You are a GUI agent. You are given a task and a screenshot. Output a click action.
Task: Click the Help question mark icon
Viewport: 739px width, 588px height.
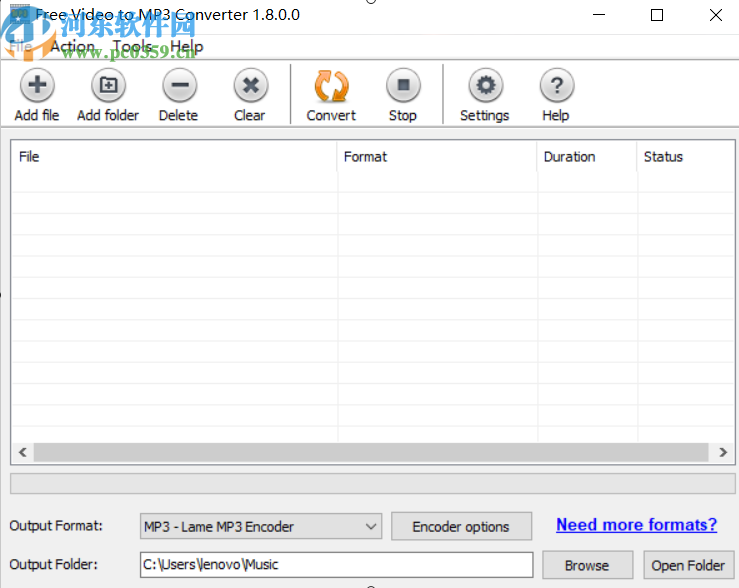click(x=557, y=86)
